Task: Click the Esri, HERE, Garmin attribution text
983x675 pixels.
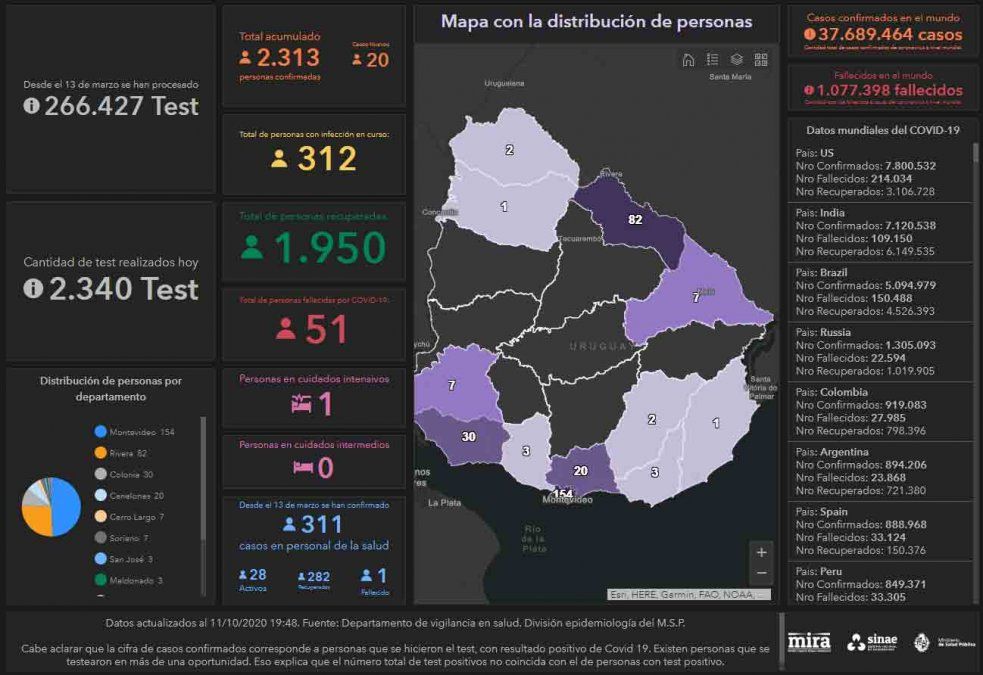Action: click(x=690, y=595)
